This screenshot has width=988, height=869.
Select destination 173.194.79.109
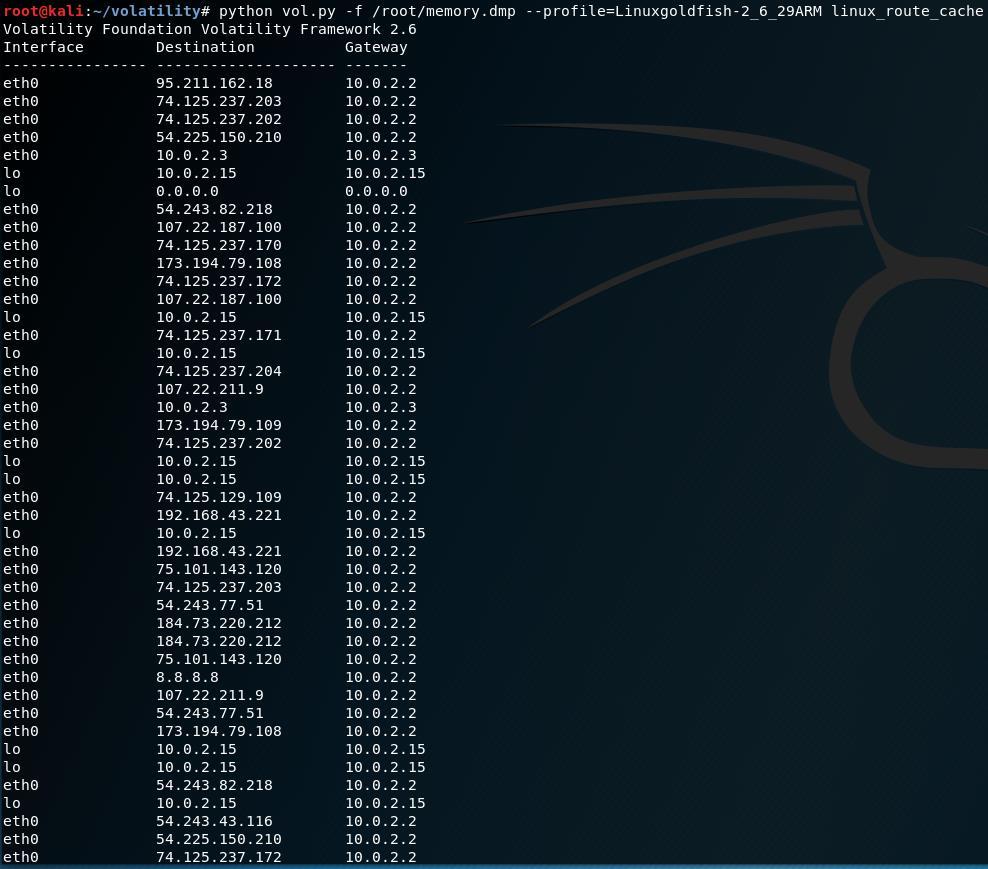pos(219,425)
